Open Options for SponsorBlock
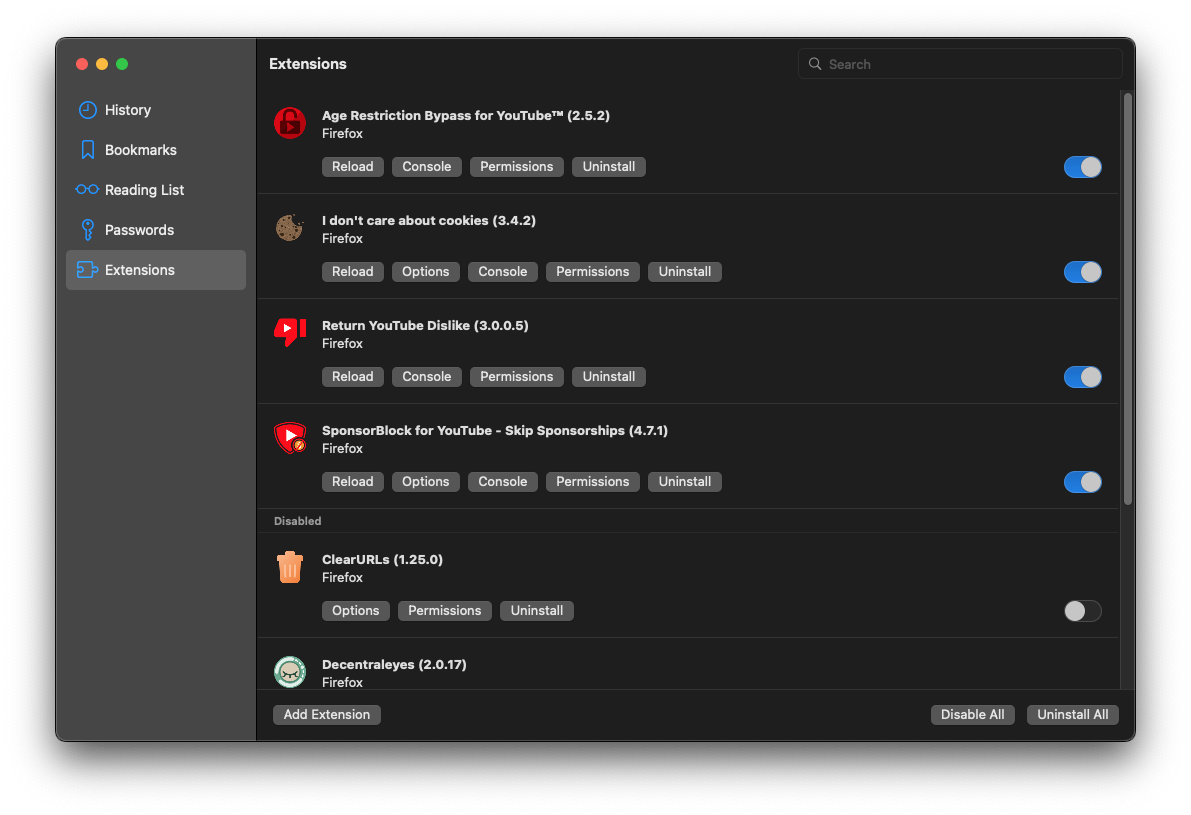 pyautogui.click(x=426, y=482)
